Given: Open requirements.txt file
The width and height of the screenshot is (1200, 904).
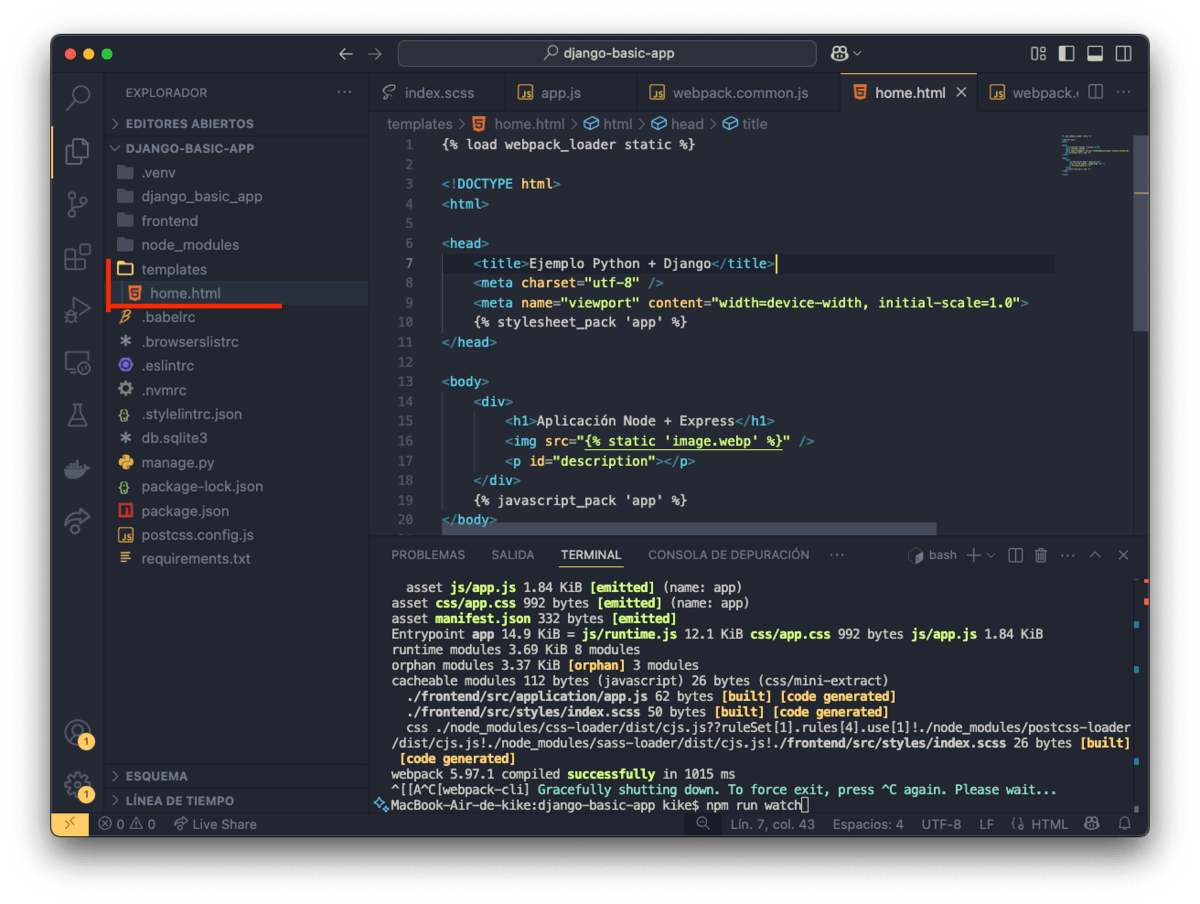Looking at the screenshot, I should (x=236, y=559).
